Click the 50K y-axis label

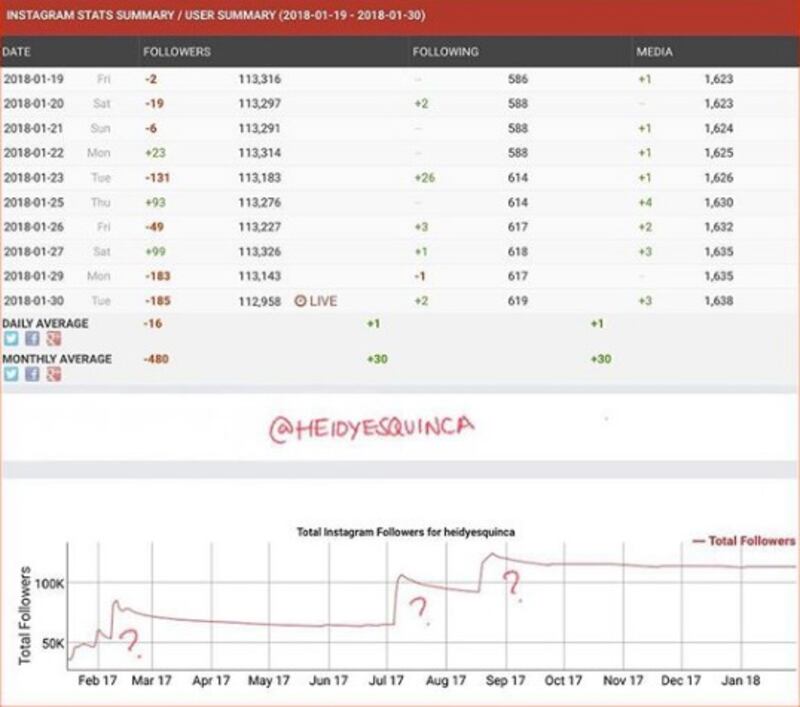click(53, 644)
